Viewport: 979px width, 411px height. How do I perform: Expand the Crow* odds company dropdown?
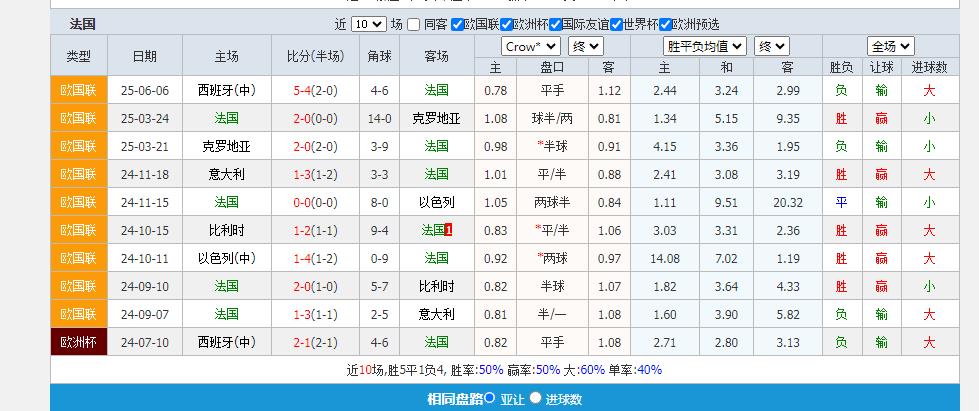[x=531, y=46]
